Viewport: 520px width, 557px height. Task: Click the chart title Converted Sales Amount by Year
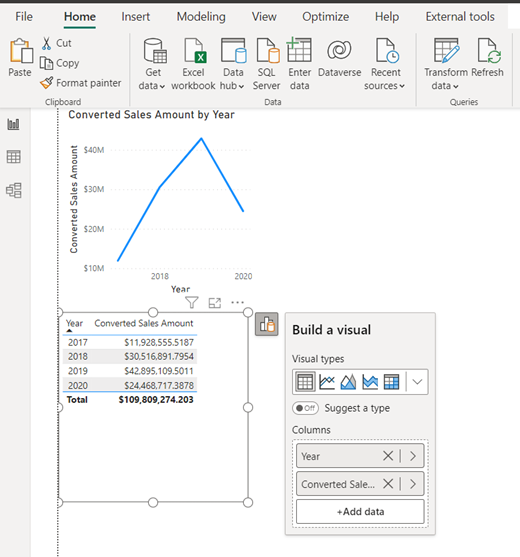[151, 115]
